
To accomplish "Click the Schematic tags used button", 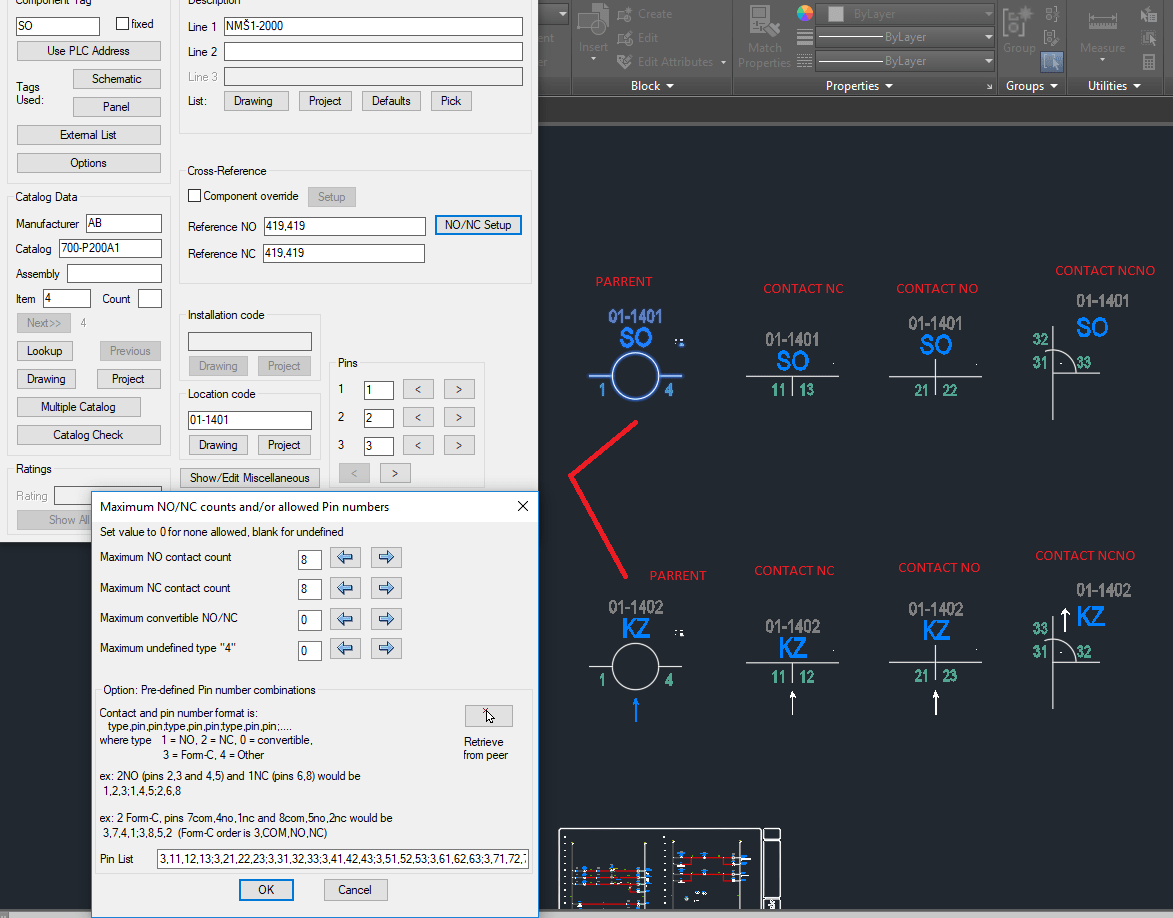I will click(117, 79).
